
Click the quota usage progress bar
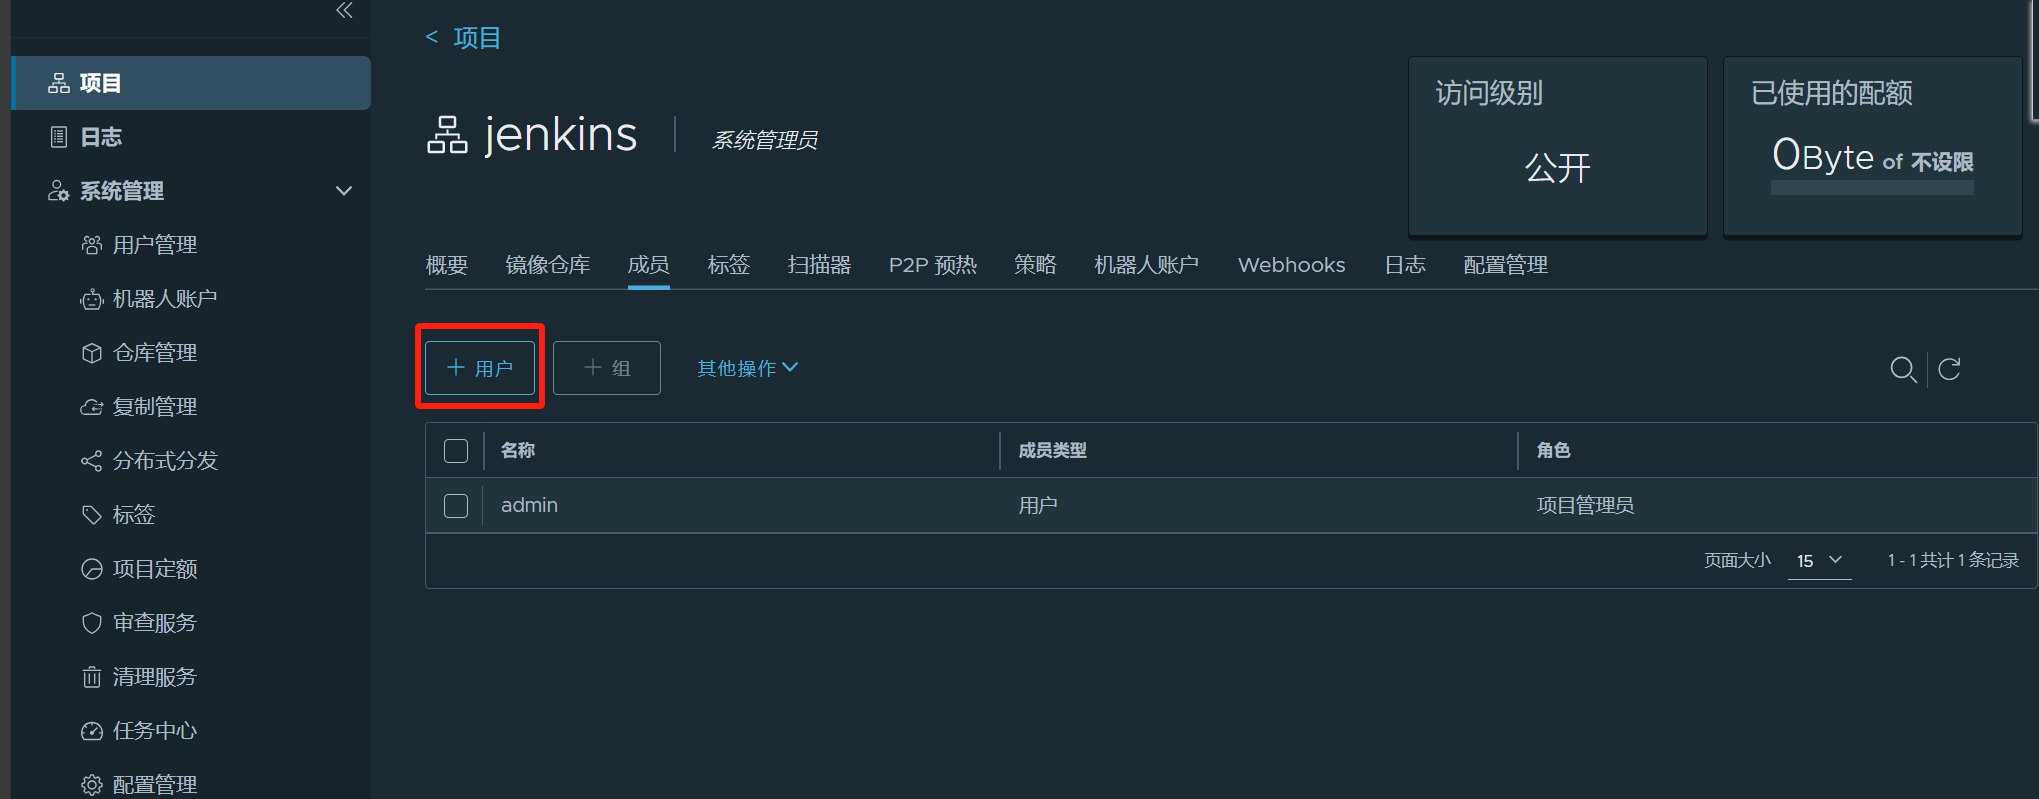tap(1872, 188)
